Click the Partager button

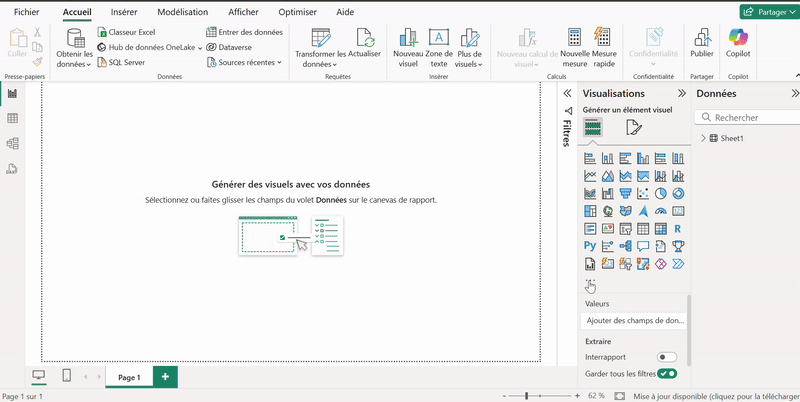pyautogui.click(x=768, y=11)
